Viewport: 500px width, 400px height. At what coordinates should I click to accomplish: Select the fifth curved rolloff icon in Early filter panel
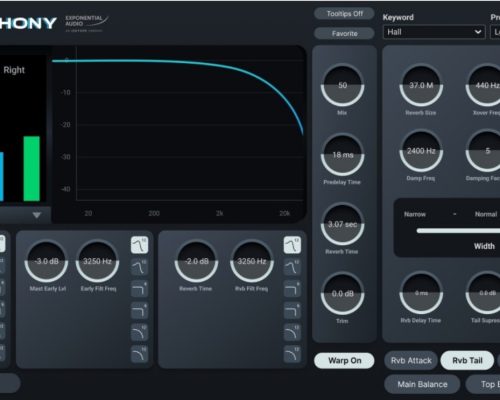click(139, 332)
